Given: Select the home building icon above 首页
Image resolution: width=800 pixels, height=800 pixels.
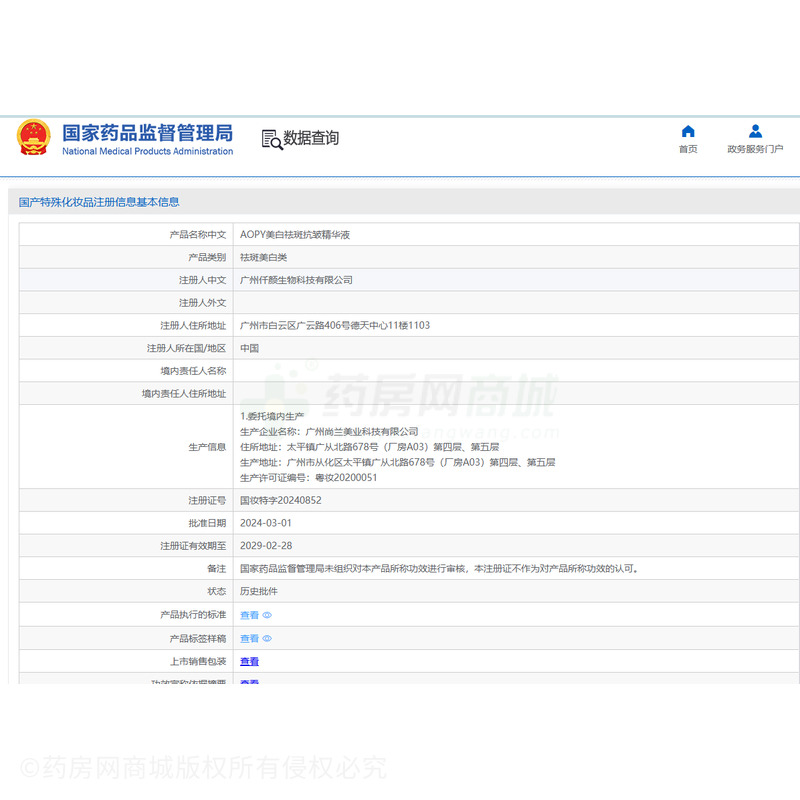Looking at the screenshot, I should point(687,130).
